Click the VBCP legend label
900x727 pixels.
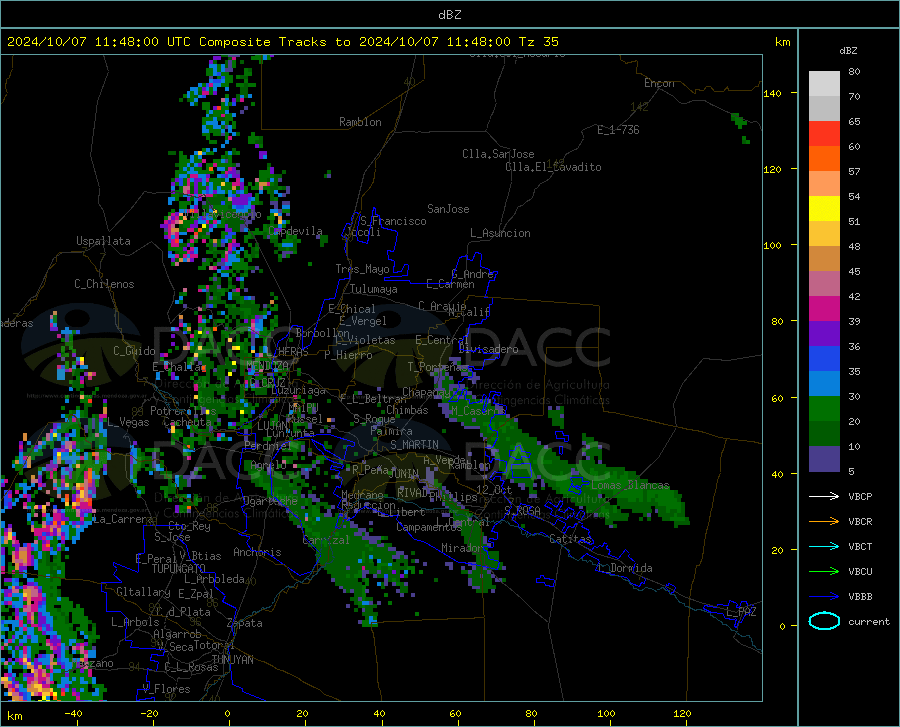point(860,496)
